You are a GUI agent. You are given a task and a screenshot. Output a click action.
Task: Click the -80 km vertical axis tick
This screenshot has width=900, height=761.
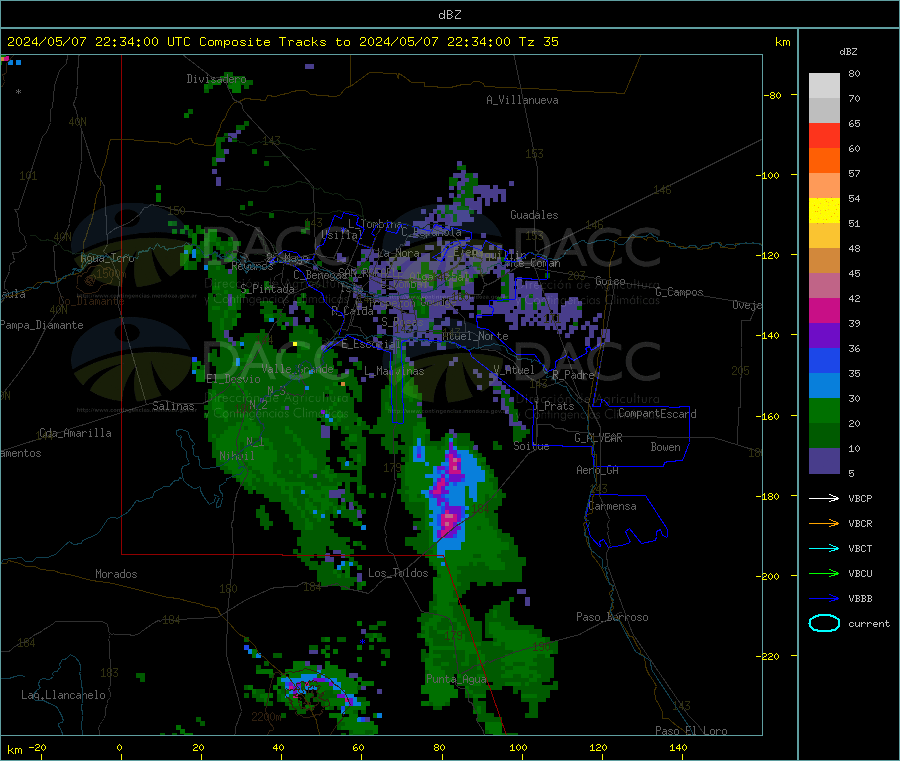pos(773,95)
